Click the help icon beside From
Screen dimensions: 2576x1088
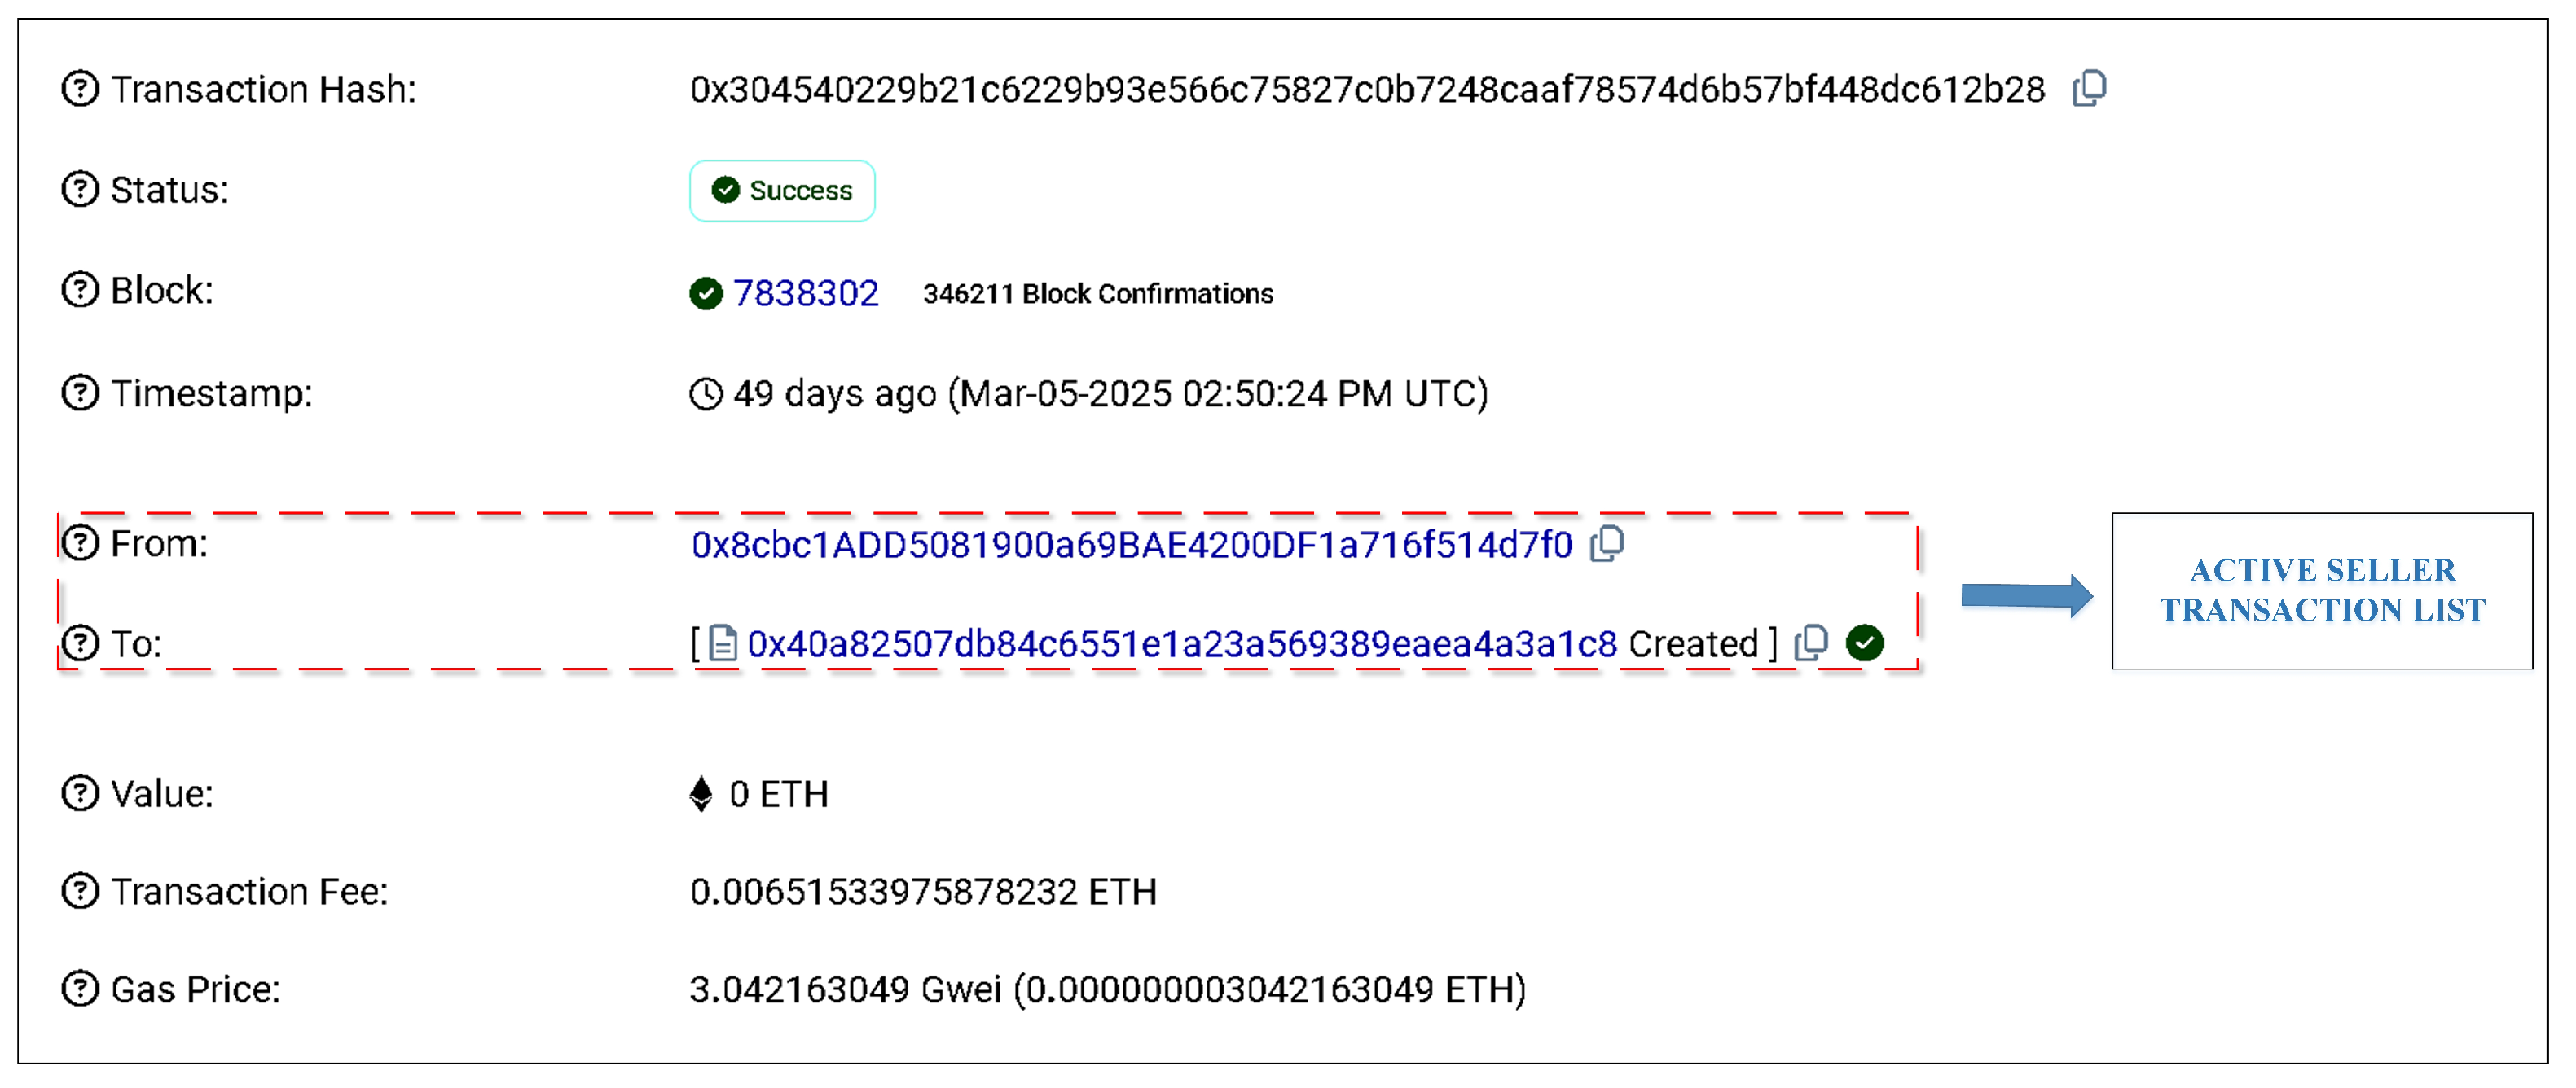(80, 543)
